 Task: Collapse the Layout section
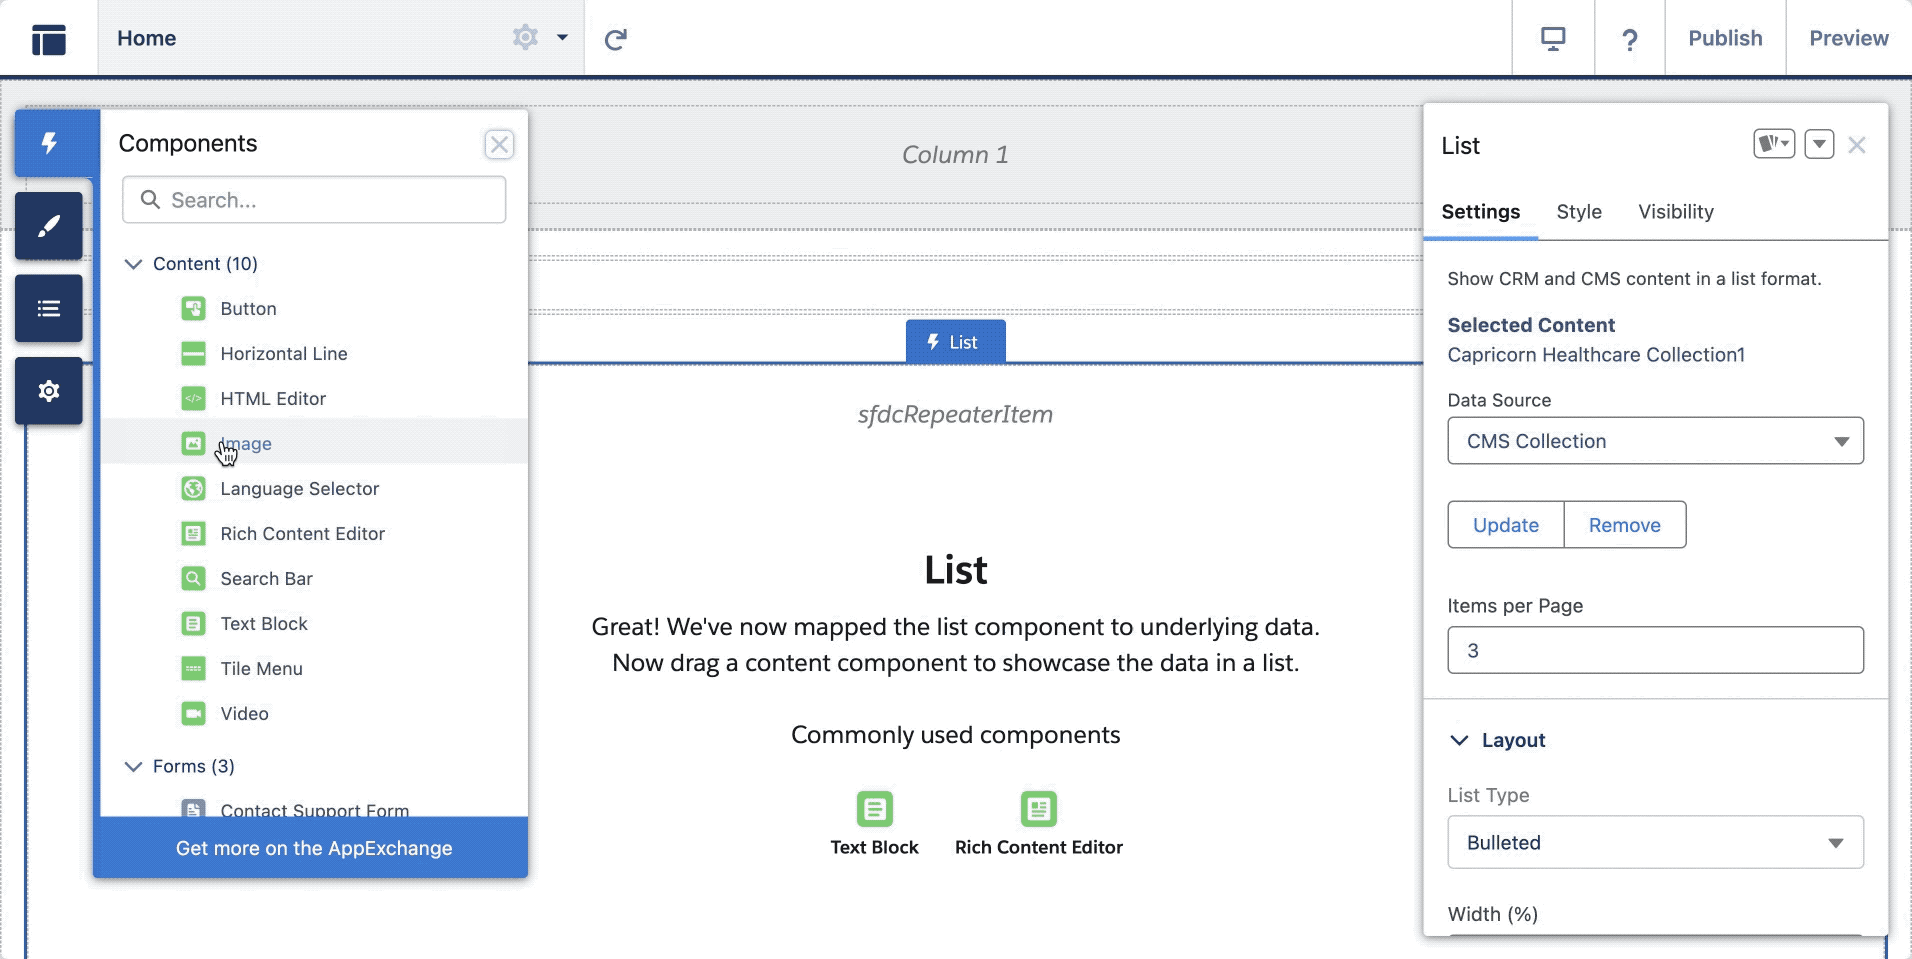pos(1460,740)
